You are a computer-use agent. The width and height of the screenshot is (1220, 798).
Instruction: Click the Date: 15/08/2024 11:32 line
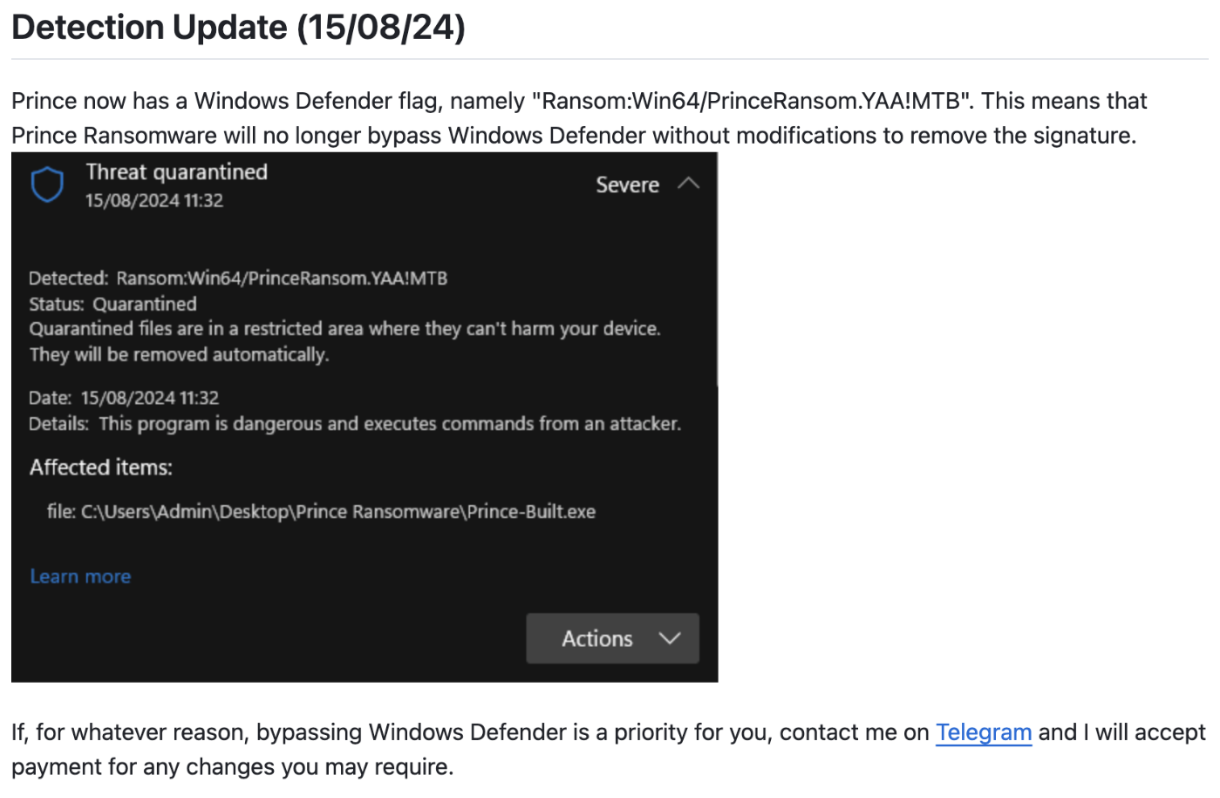pos(124,398)
